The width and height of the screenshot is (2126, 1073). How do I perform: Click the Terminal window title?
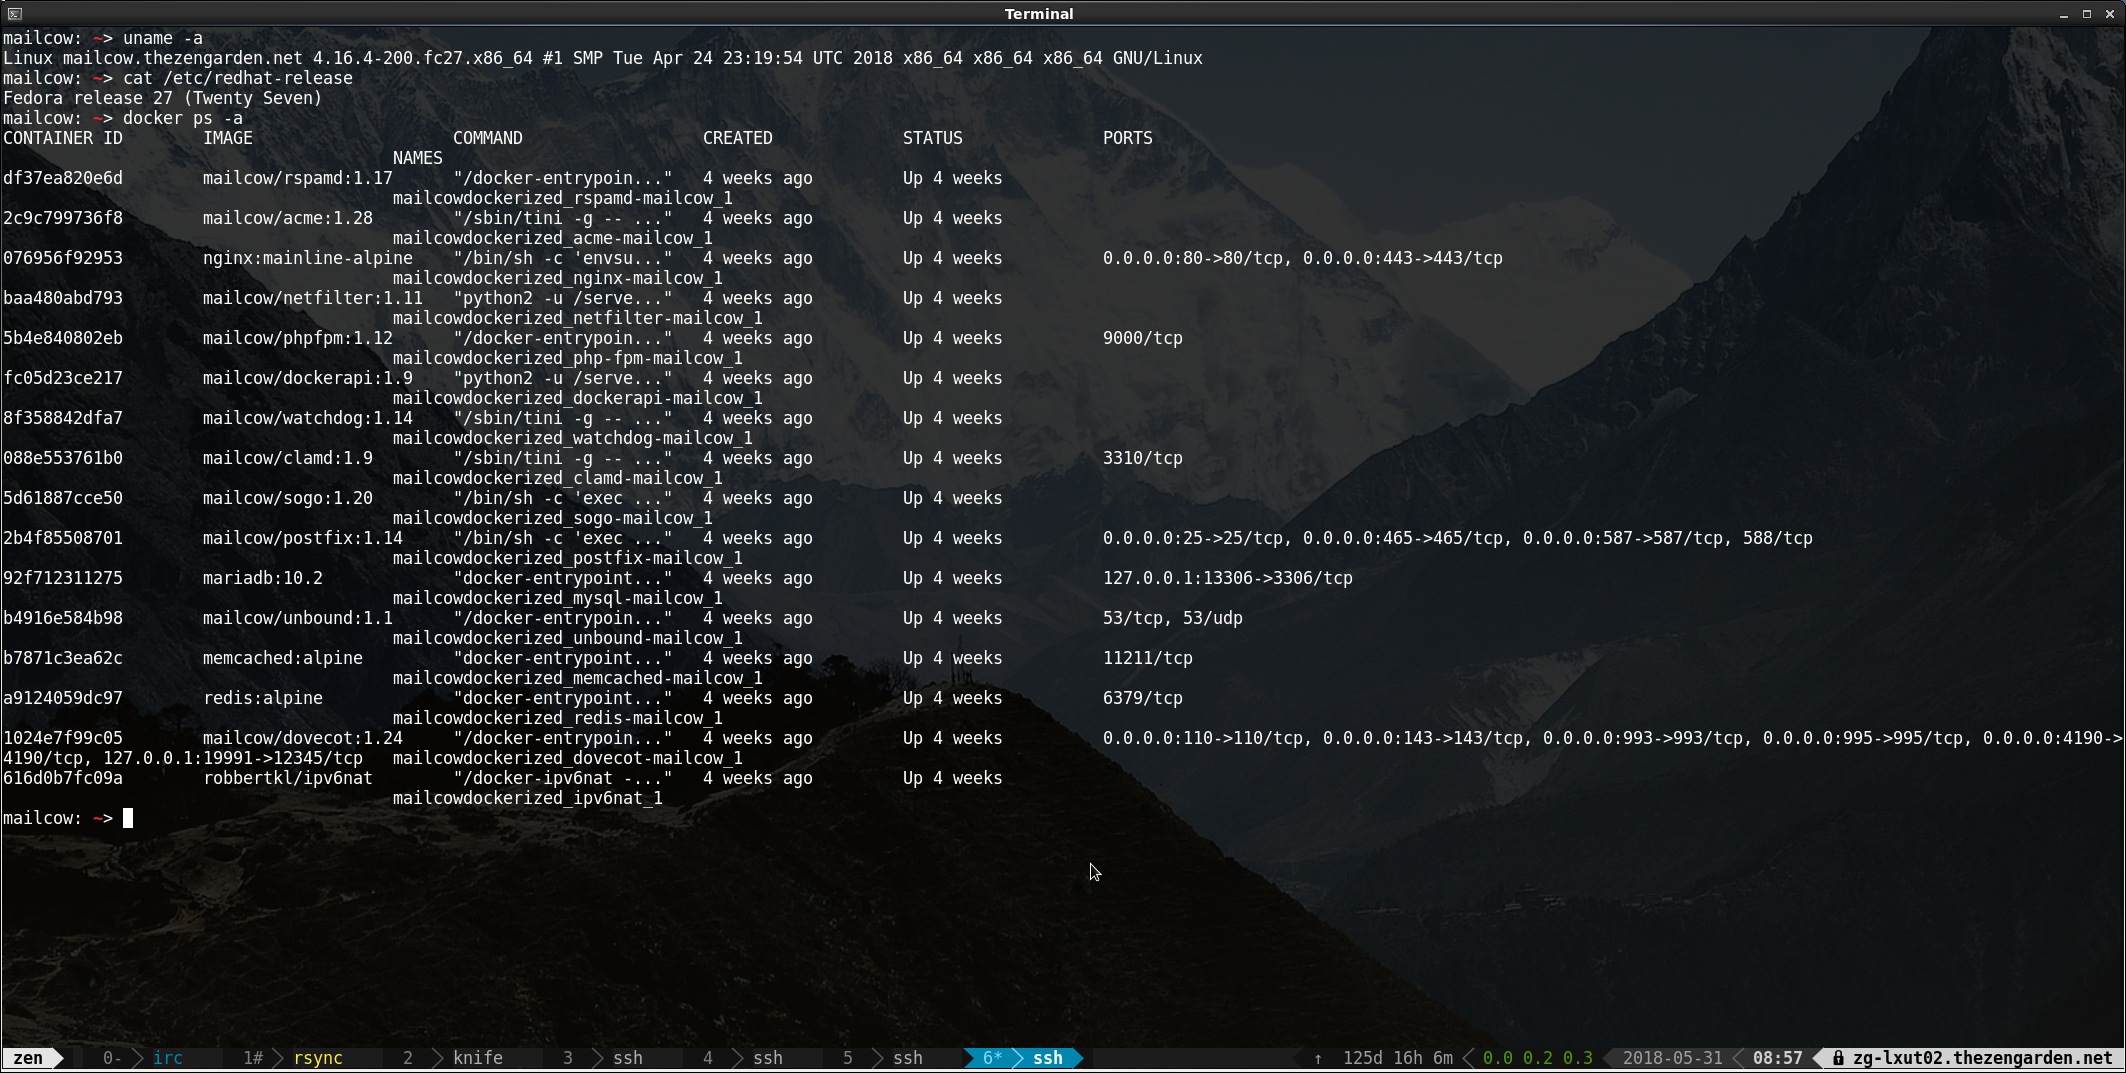point(1039,14)
